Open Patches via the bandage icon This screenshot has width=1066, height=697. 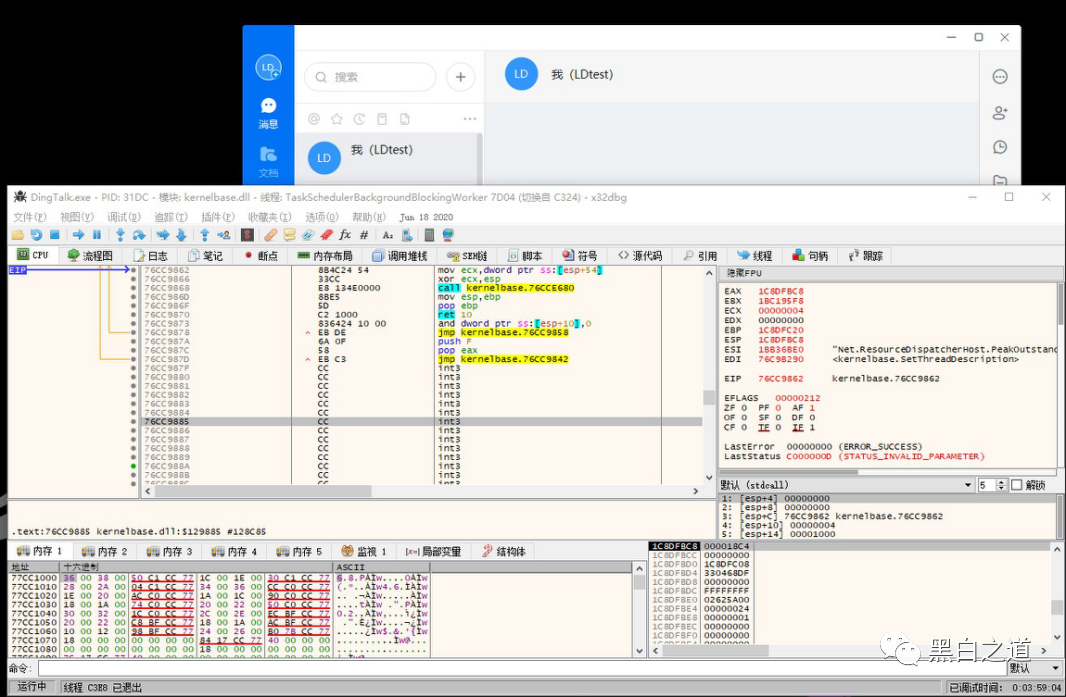pyautogui.click(x=271, y=235)
